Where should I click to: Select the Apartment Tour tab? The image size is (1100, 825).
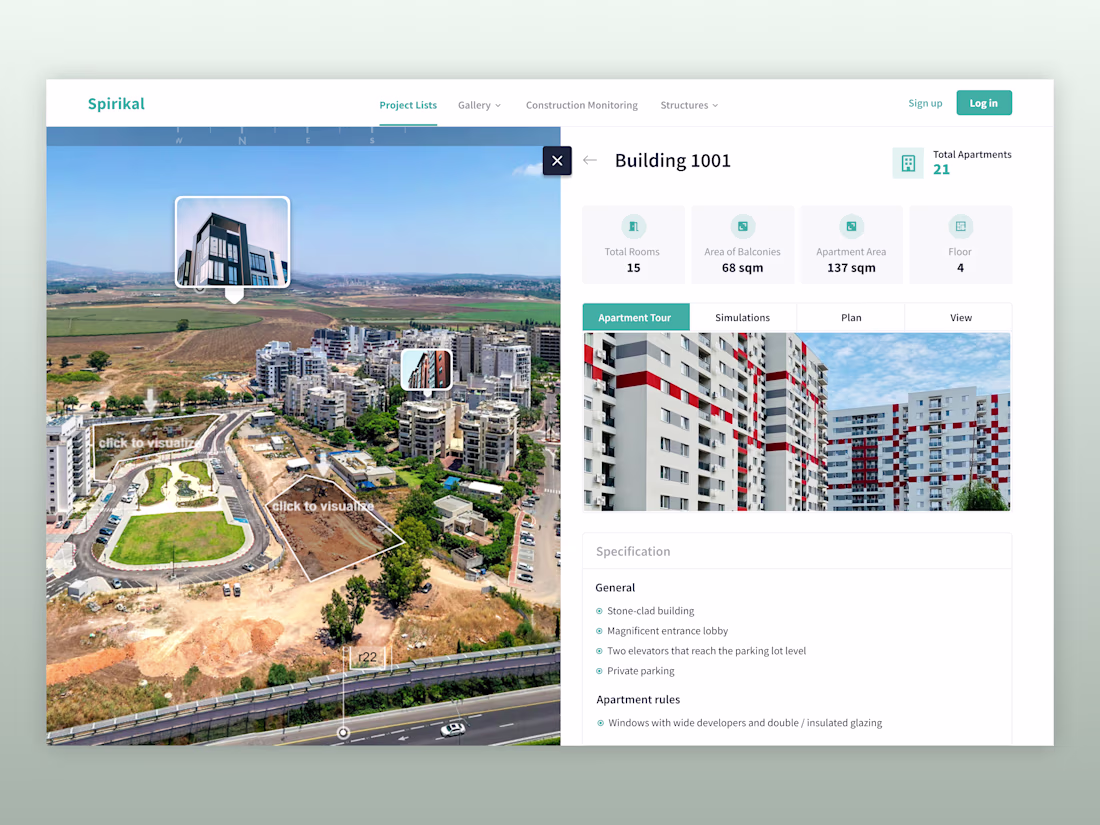point(636,317)
